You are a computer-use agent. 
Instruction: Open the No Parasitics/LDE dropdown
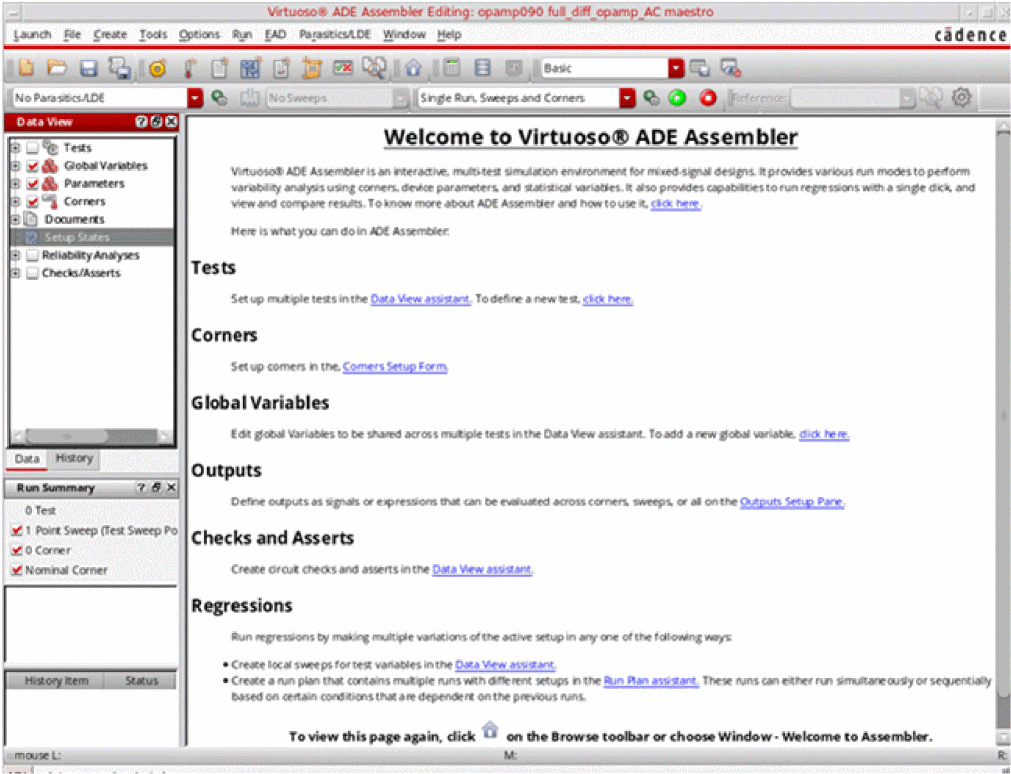(x=195, y=98)
